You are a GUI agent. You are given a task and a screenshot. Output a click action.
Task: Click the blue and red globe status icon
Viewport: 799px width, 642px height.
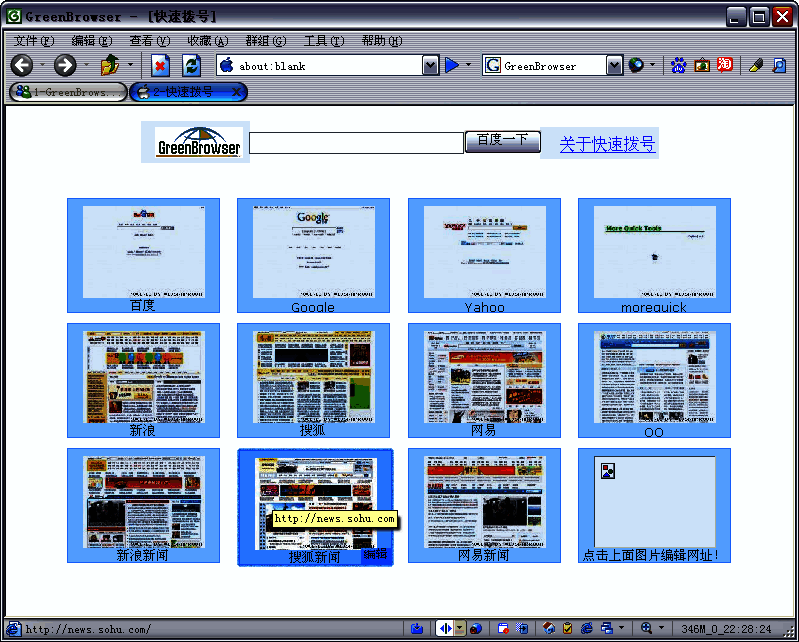click(476, 628)
